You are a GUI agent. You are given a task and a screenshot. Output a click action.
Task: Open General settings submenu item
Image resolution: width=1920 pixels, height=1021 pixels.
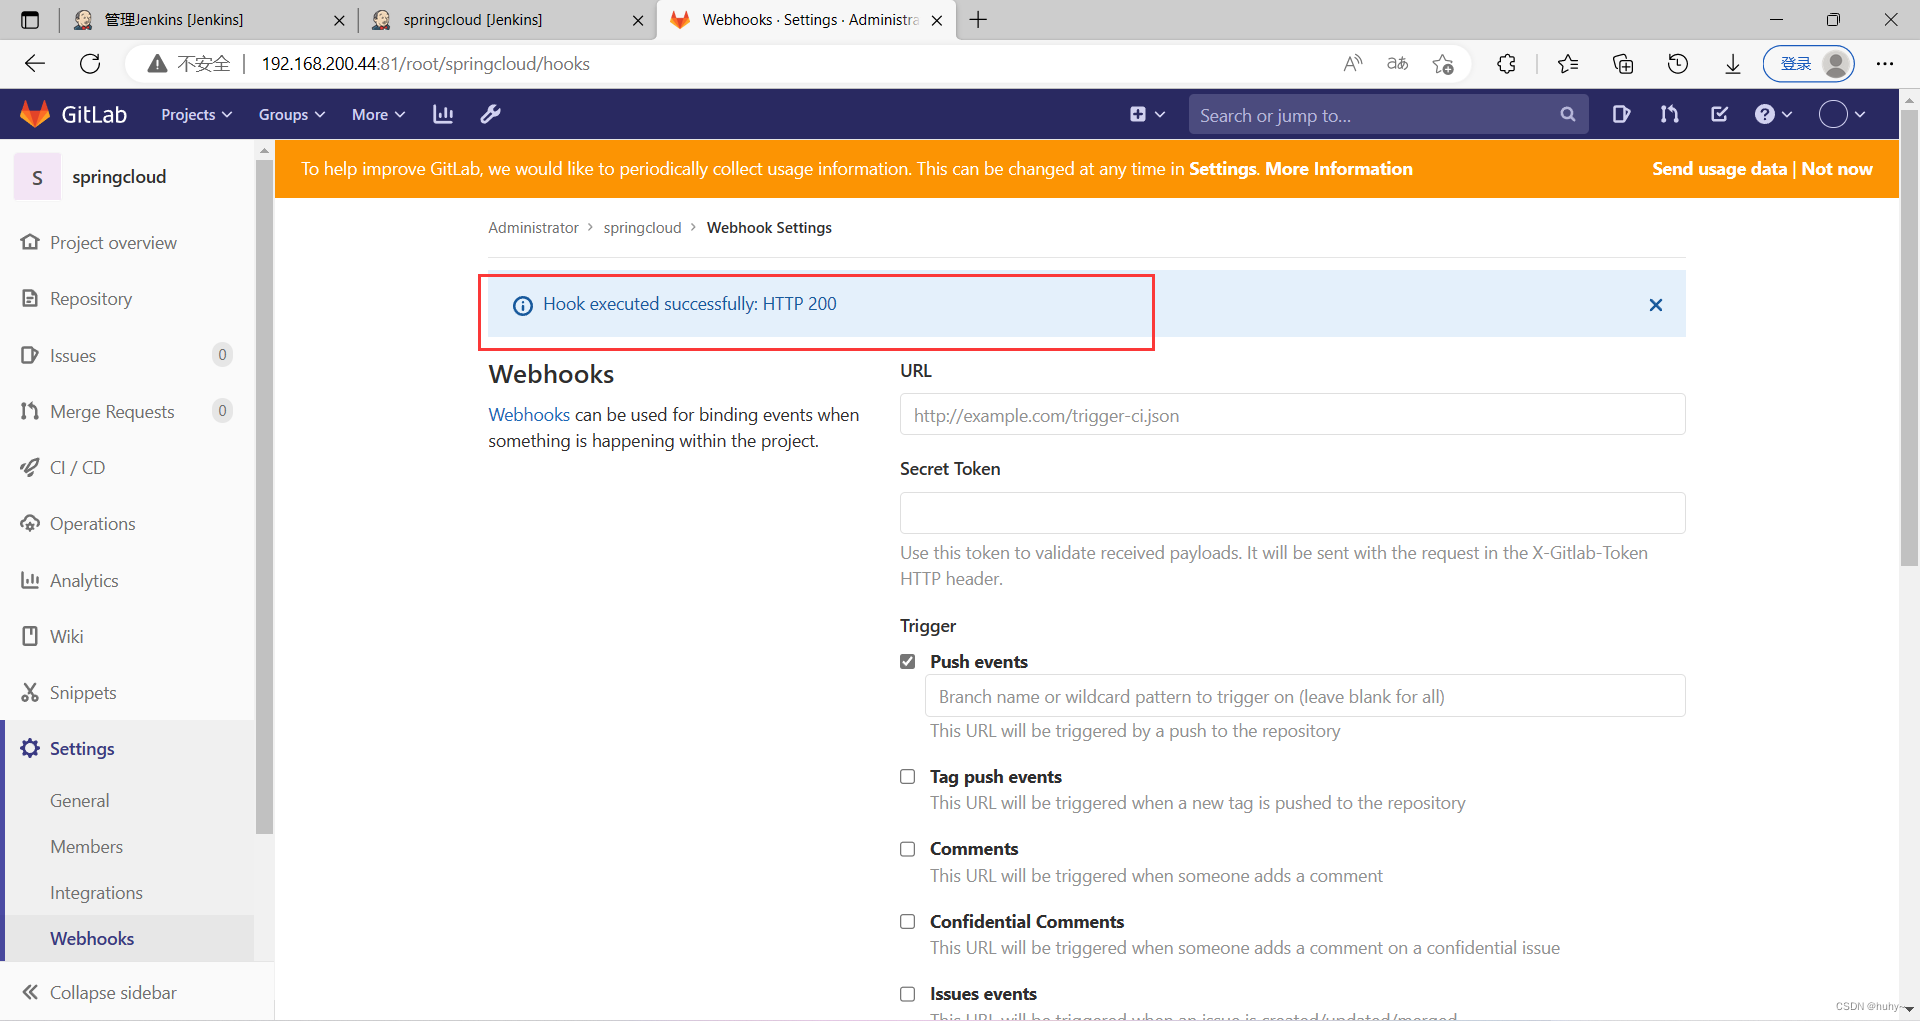[x=80, y=801]
